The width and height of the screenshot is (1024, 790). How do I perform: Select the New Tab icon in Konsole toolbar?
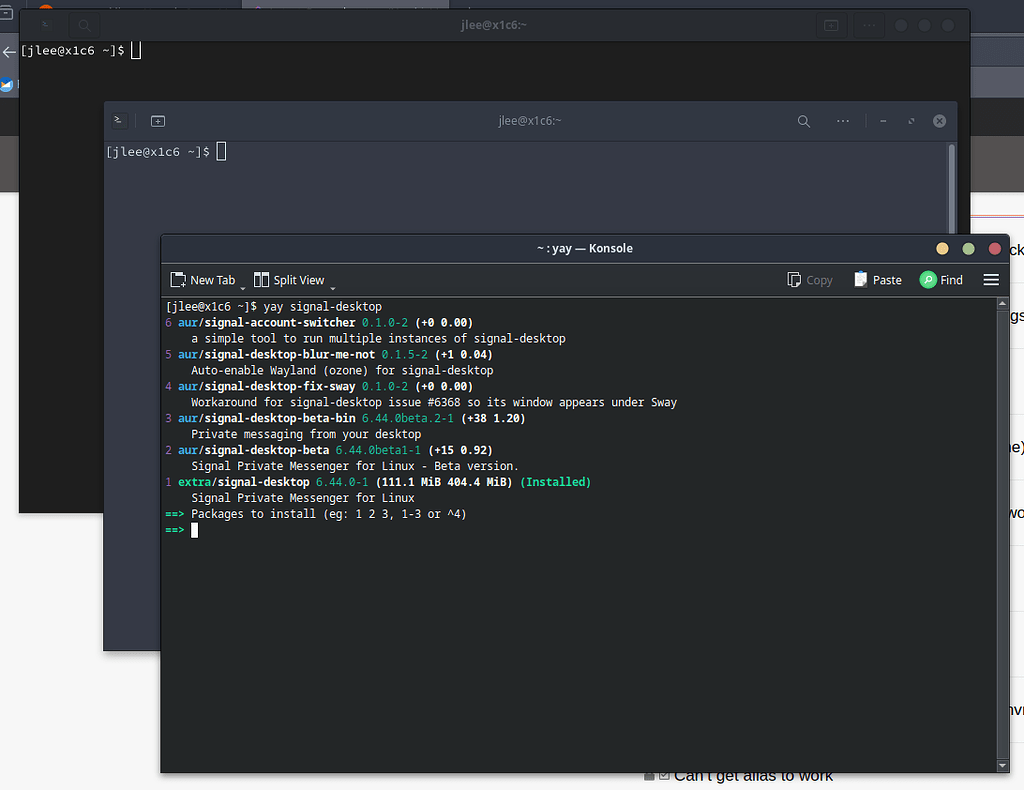click(180, 280)
